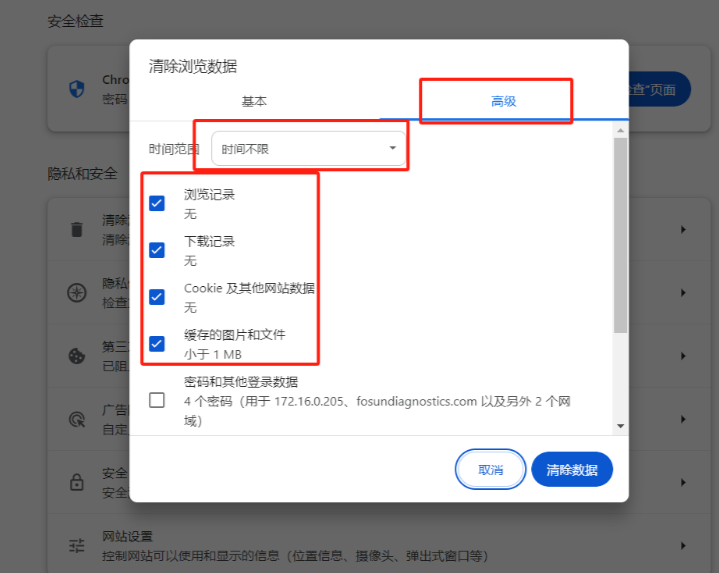Click the shield icon in 安全检查 card
Image resolution: width=719 pixels, height=573 pixels.
pyautogui.click(x=77, y=89)
